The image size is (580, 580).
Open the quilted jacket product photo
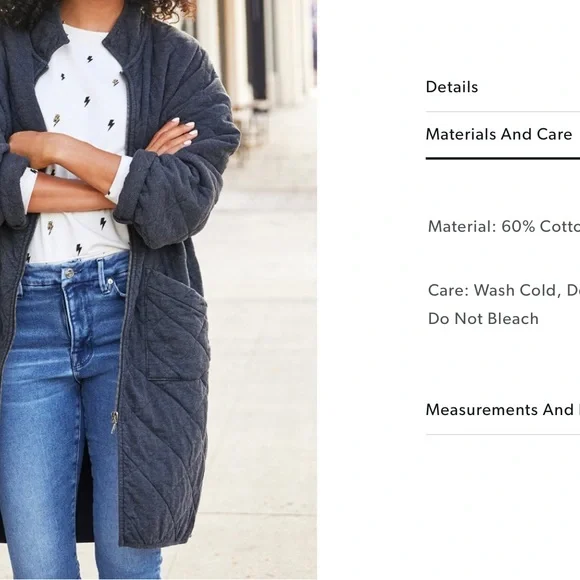[x=158, y=290]
